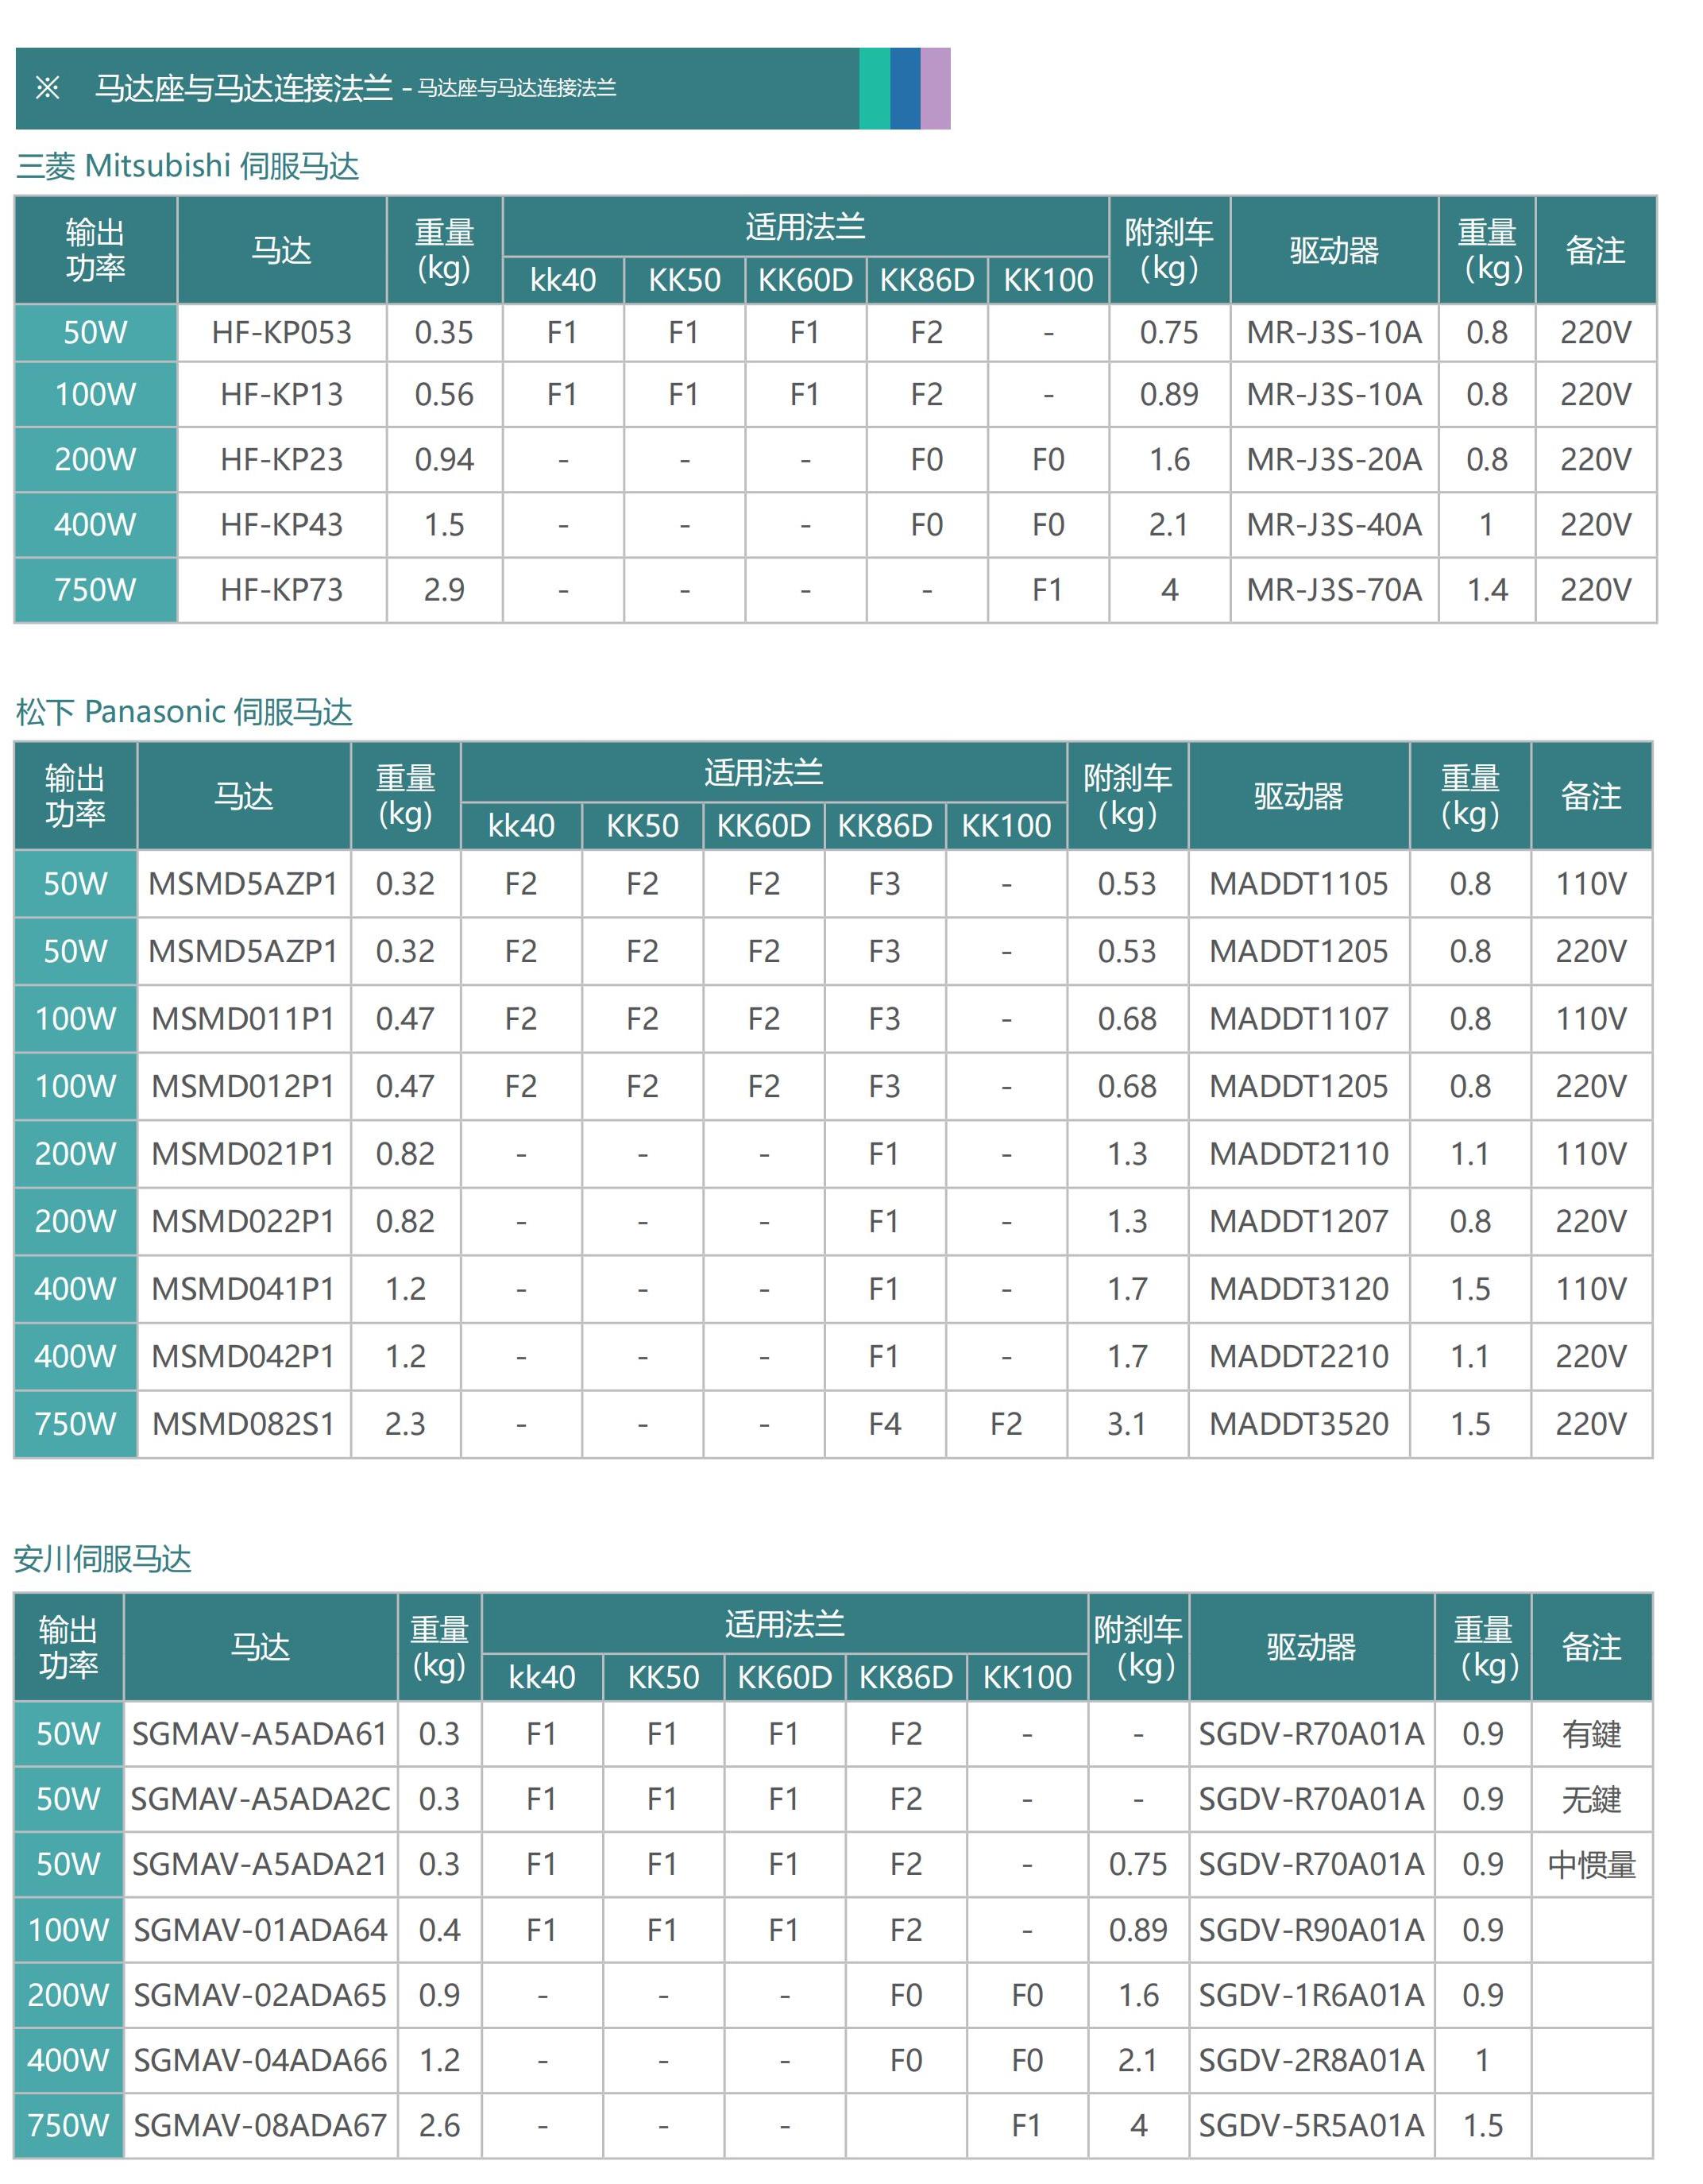This screenshot has width=1703, height=2184.
Task: Select Panasonic motor MSMD011P1
Action: pos(243,1018)
